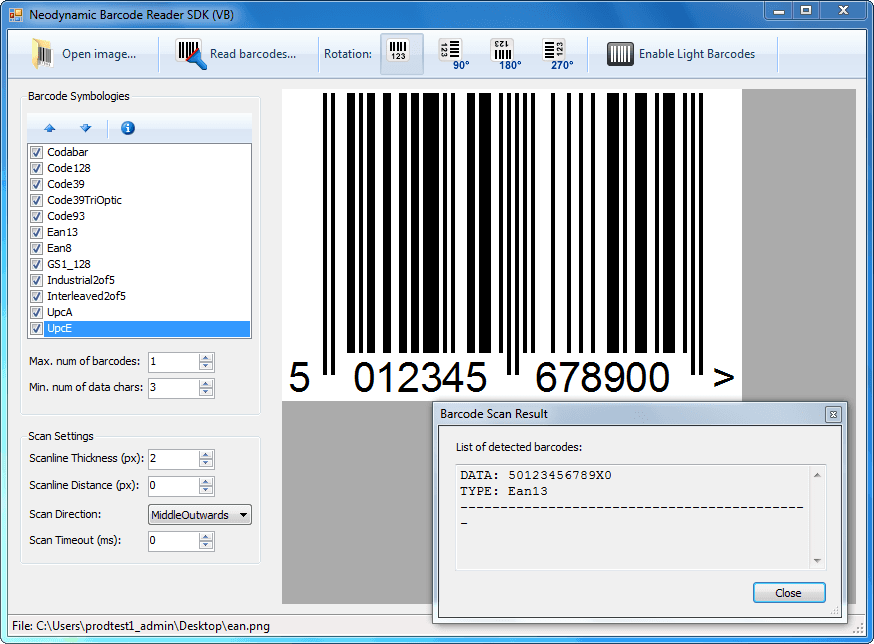Decrease Min. num of data chars
Image resolution: width=874 pixels, height=644 pixels.
(206, 392)
